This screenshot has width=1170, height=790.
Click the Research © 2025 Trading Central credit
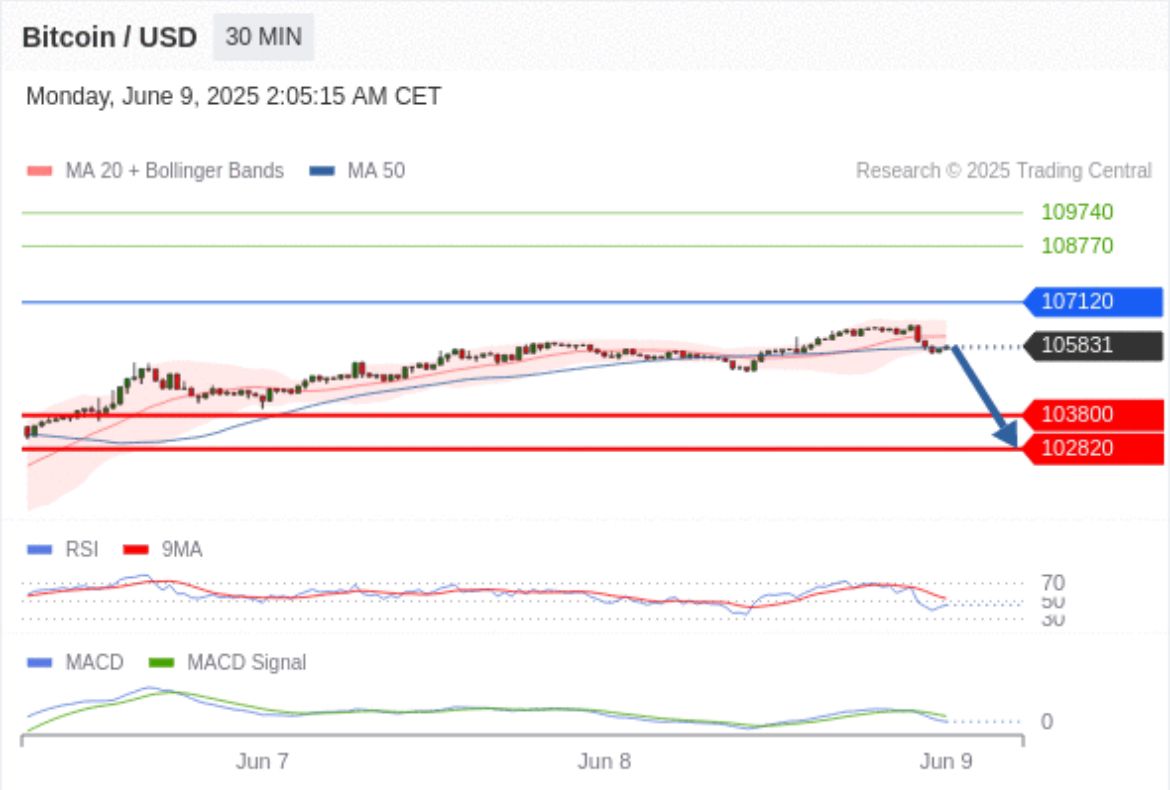1003,171
